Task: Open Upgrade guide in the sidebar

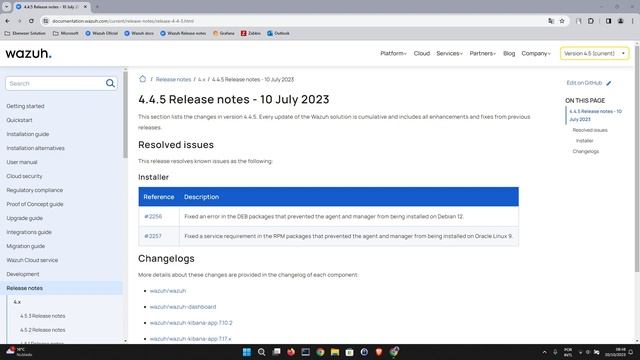Action: click(24, 218)
